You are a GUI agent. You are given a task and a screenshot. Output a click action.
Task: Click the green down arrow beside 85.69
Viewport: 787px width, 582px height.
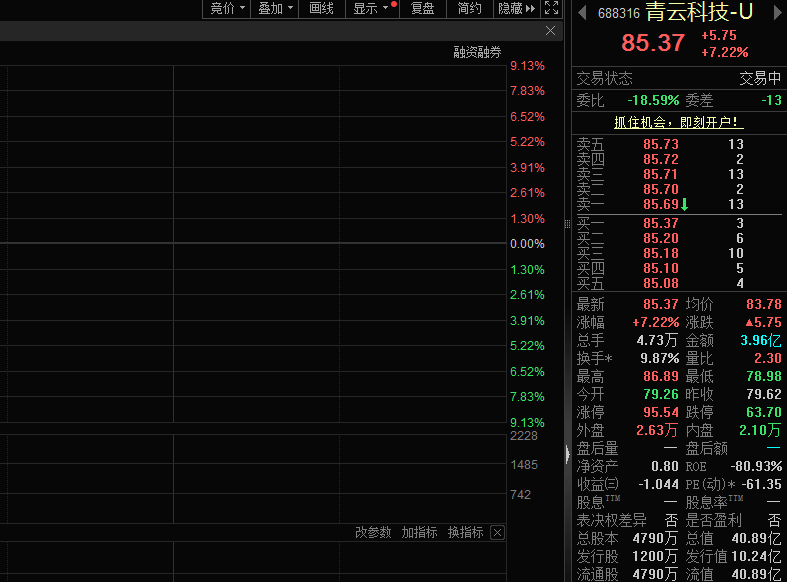[x=685, y=204]
